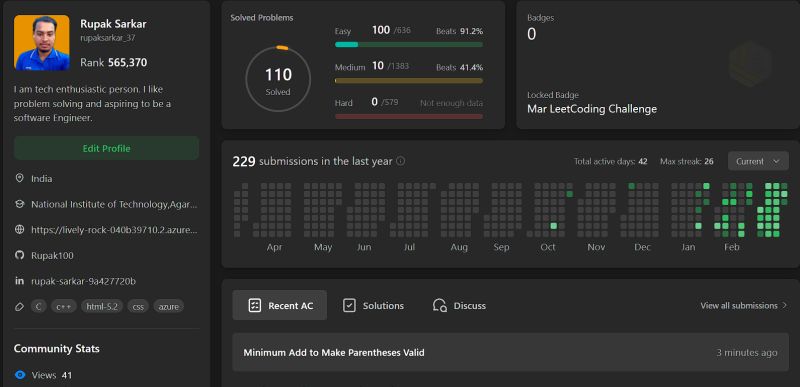Click the eye icon beside Views
This screenshot has width=800, height=387.
(x=20, y=375)
